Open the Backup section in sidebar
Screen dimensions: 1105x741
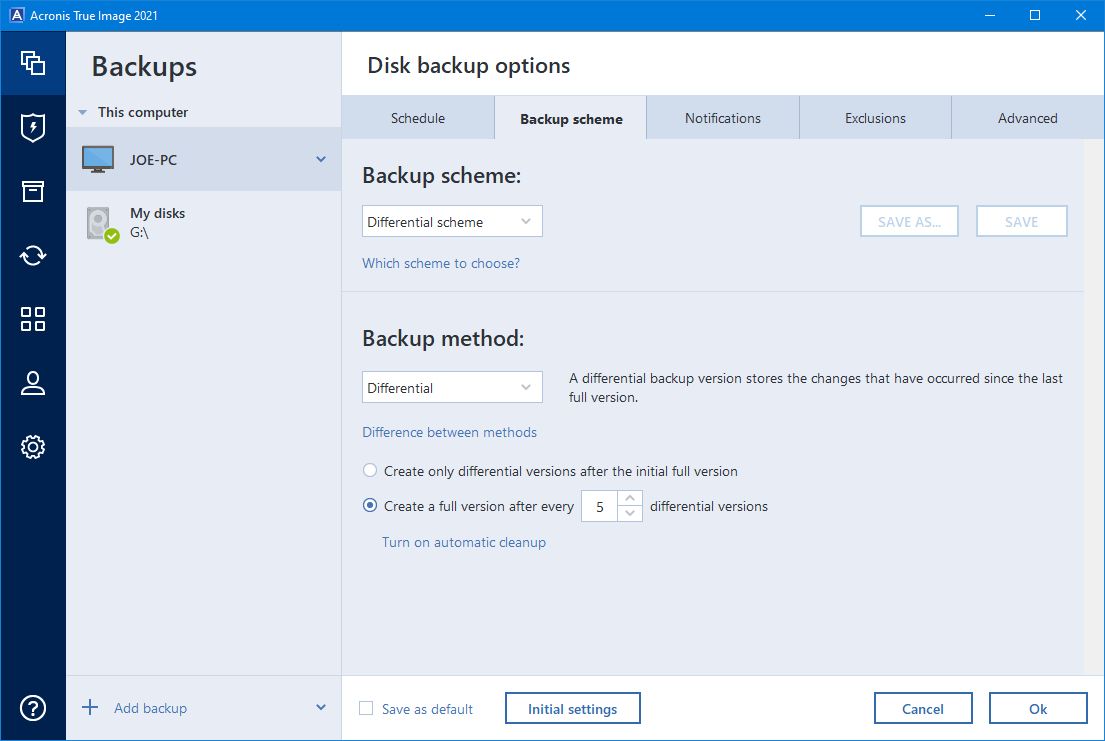coord(32,63)
